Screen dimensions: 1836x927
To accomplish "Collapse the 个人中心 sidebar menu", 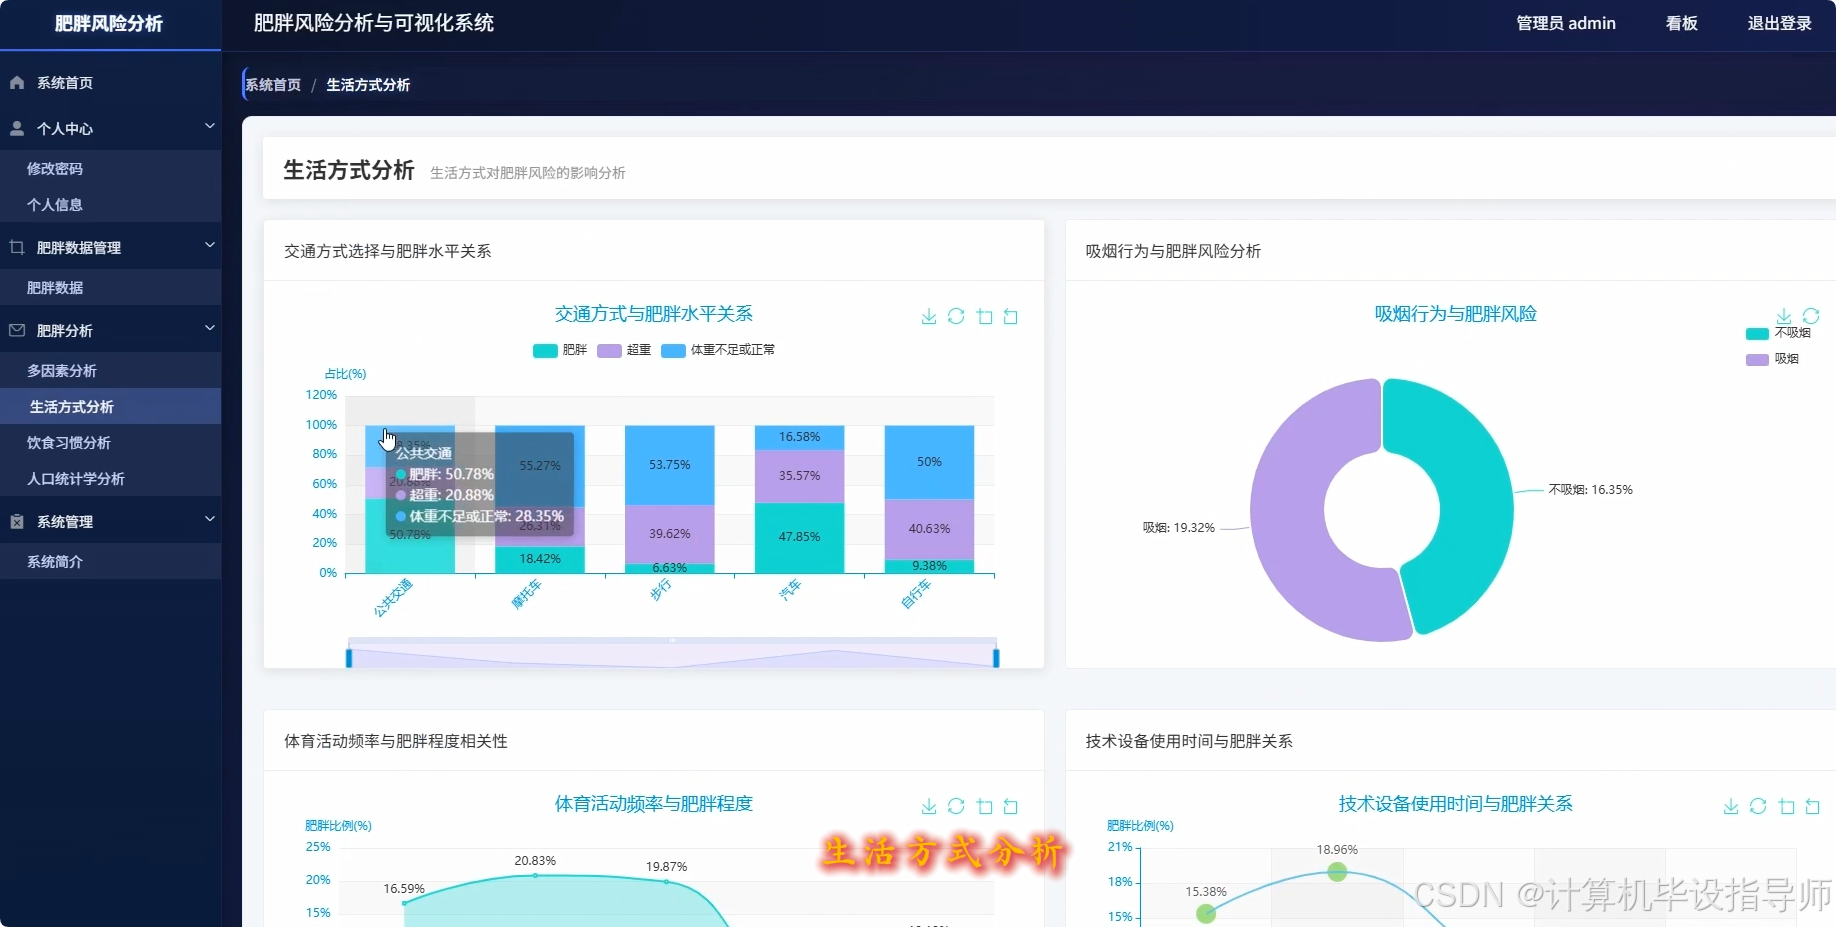I will pos(110,128).
